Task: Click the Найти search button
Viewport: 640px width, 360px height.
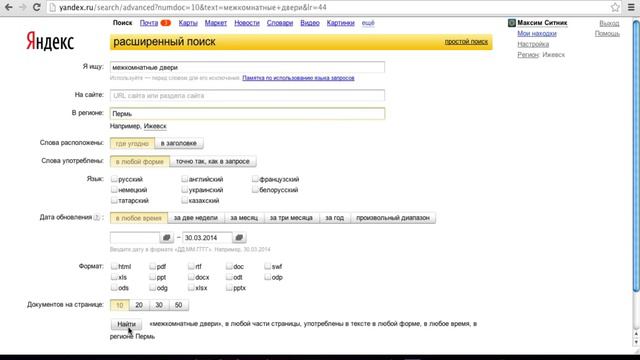Action: pos(127,324)
